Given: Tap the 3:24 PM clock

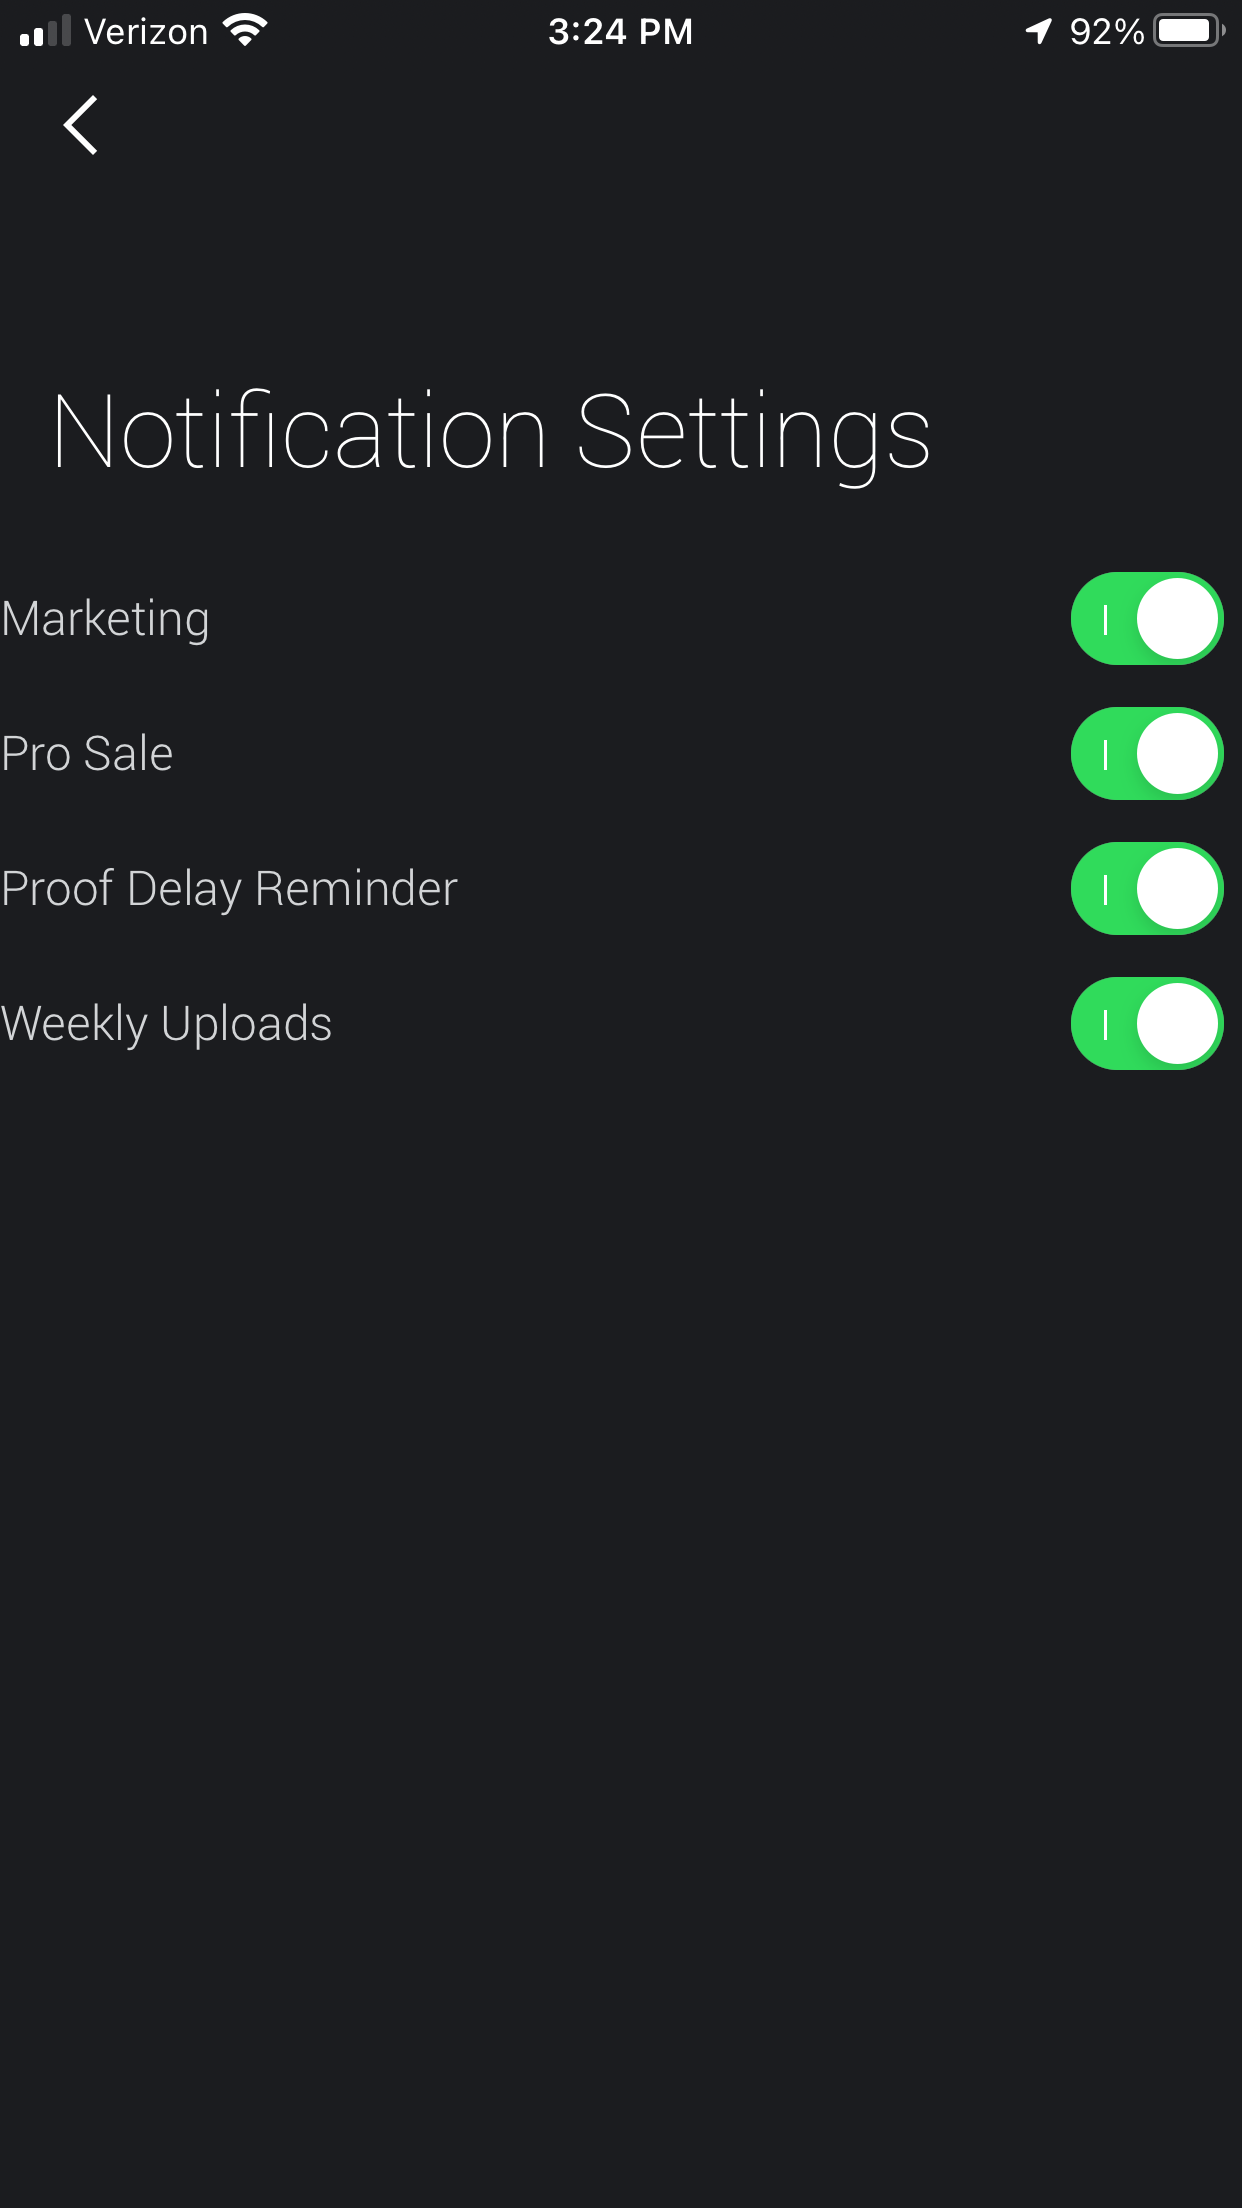Looking at the screenshot, I should pyautogui.click(x=620, y=32).
